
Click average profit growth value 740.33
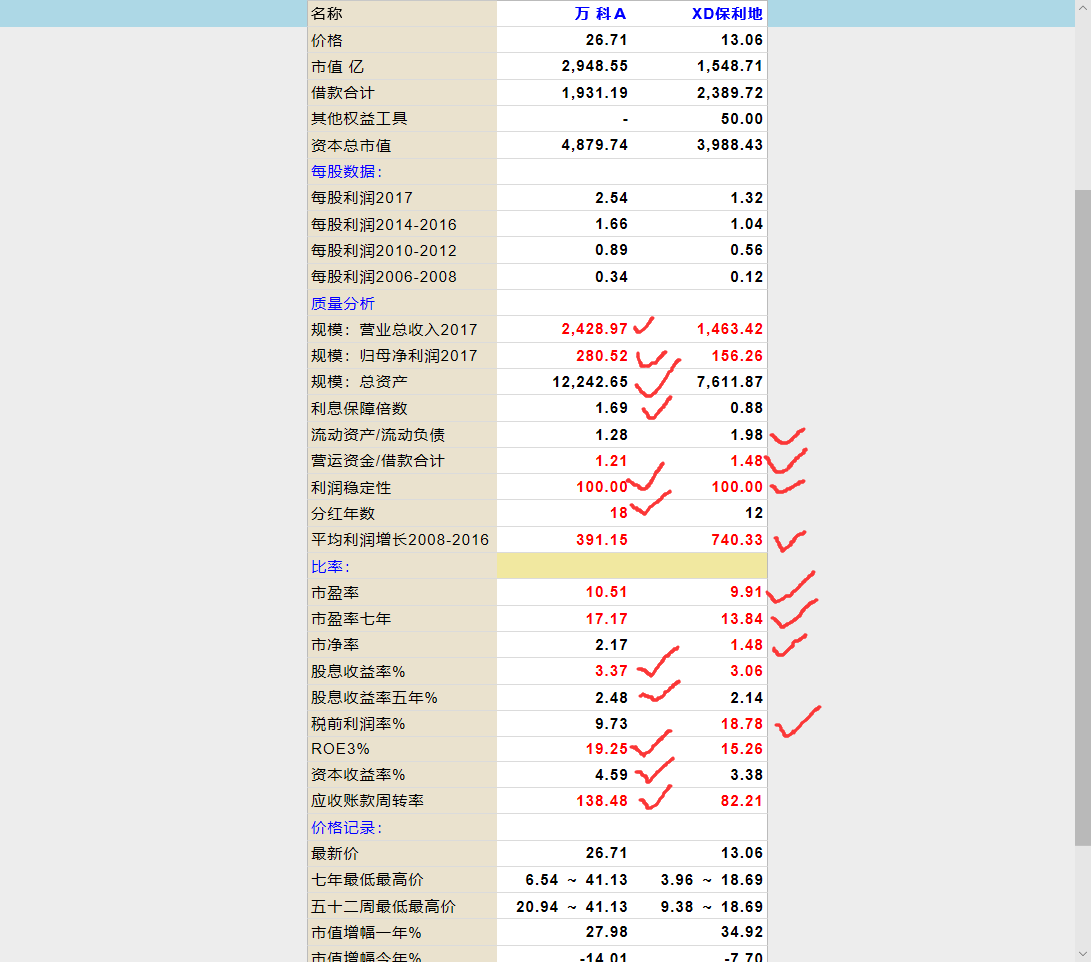pyautogui.click(x=737, y=540)
